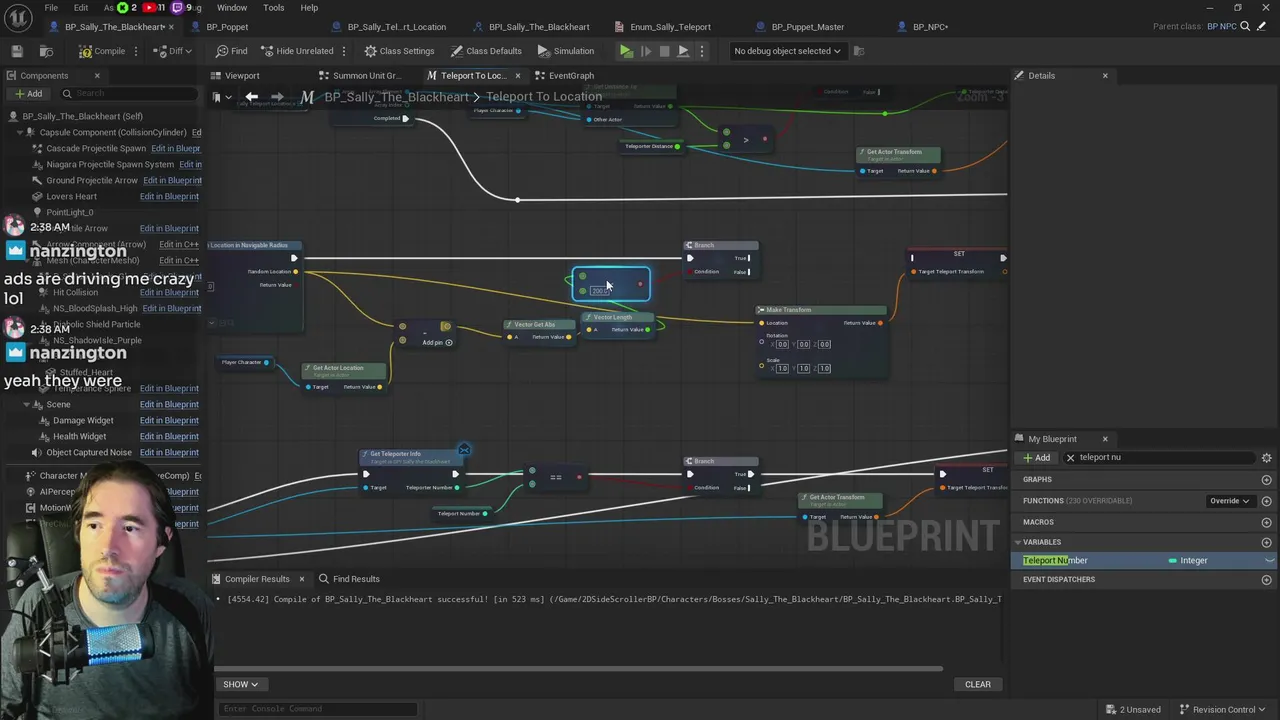
Task: Save the current blueprint asset
Action: point(17,51)
